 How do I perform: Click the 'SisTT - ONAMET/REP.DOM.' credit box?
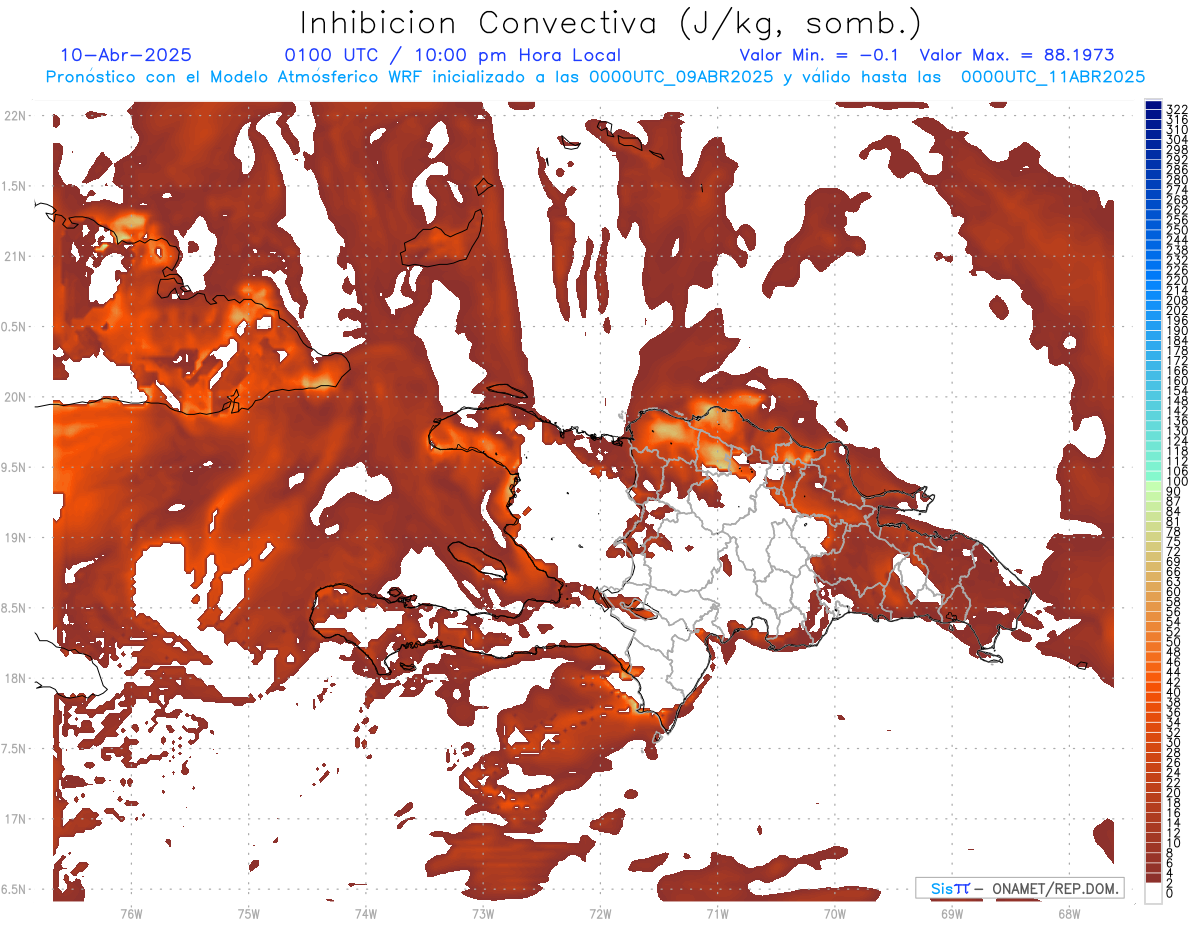[1019, 888]
